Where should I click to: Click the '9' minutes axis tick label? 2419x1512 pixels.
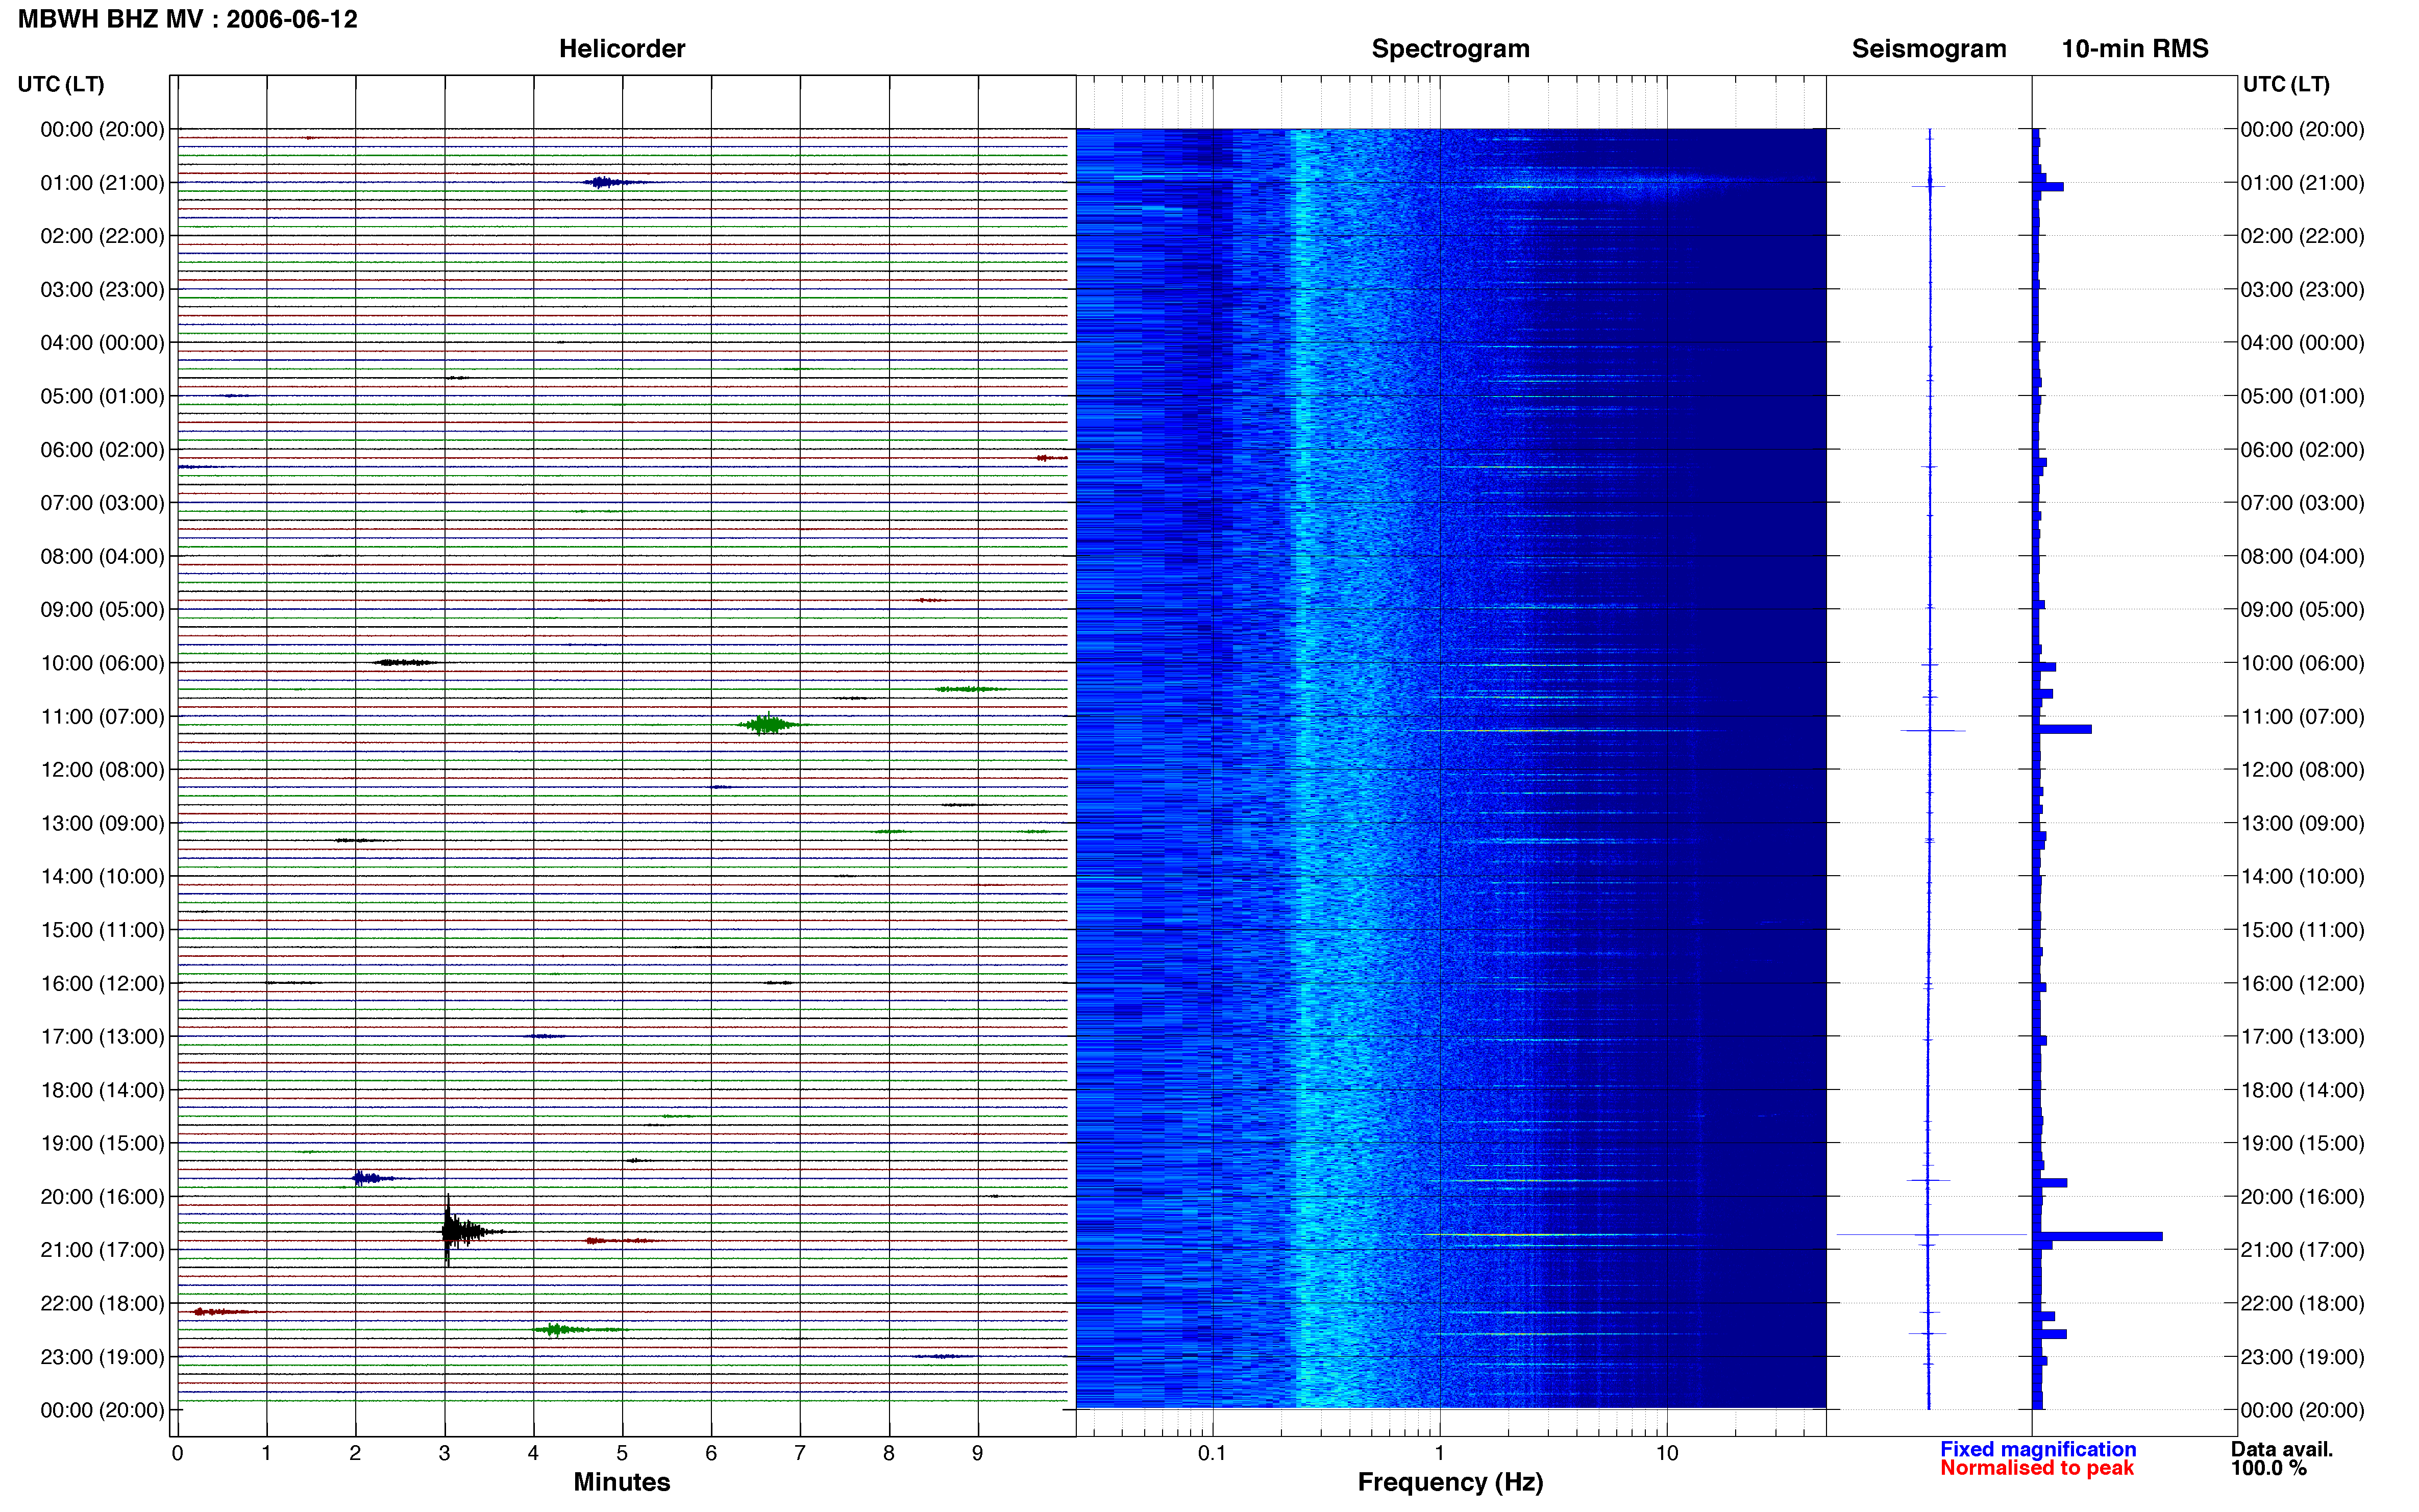tap(978, 1452)
